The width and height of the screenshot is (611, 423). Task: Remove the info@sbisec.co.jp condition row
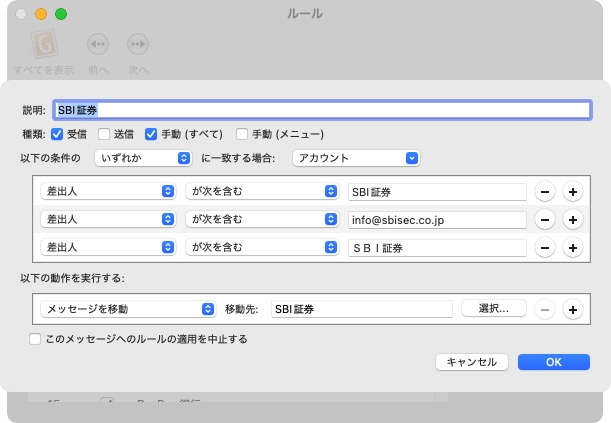click(546, 219)
